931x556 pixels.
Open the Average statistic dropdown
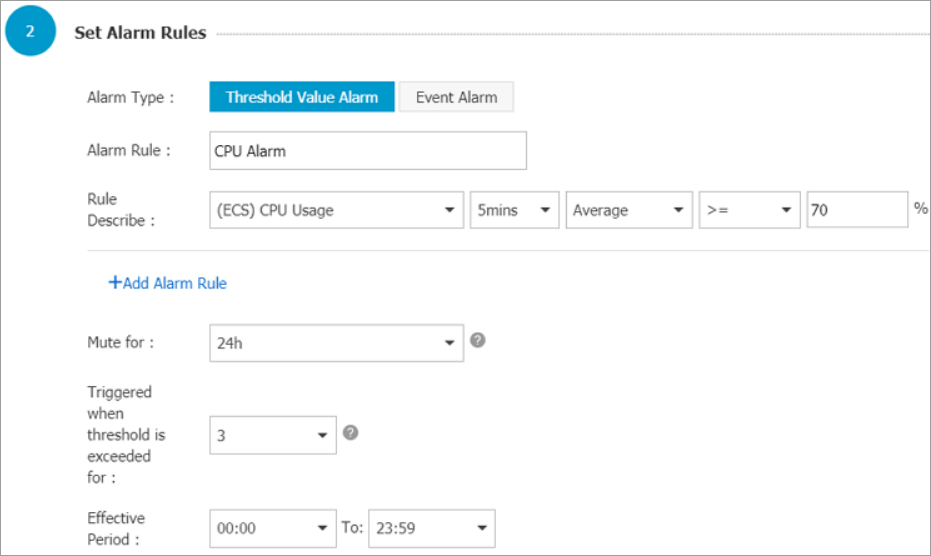tap(629, 210)
